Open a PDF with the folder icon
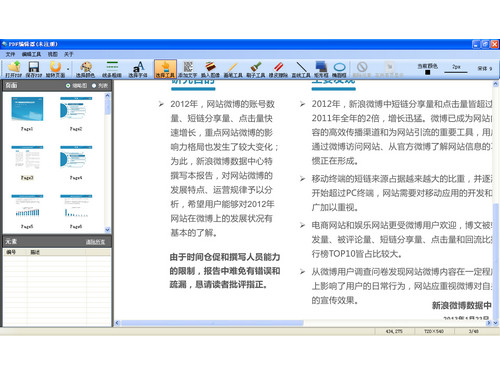This screenshot has width=500, height=375. 14,69
